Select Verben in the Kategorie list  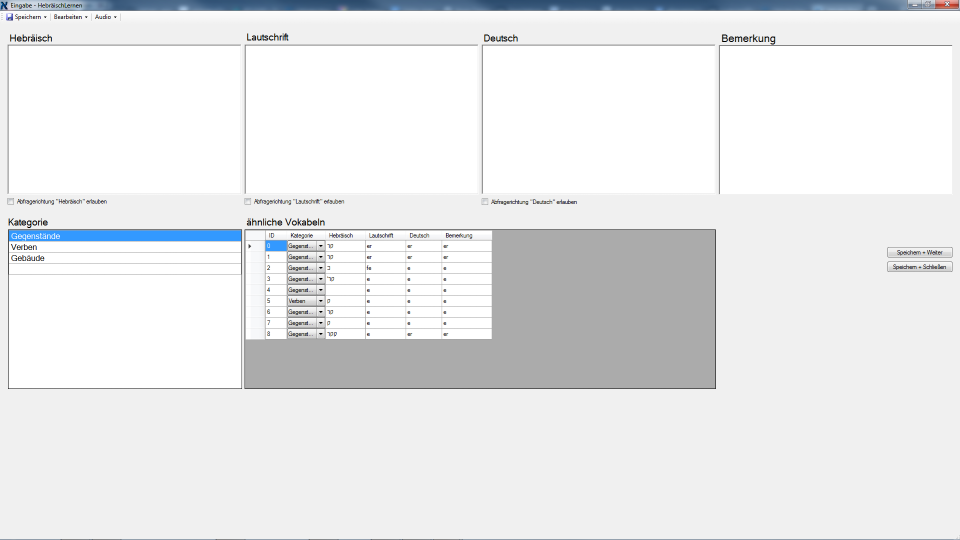(124, 247)
